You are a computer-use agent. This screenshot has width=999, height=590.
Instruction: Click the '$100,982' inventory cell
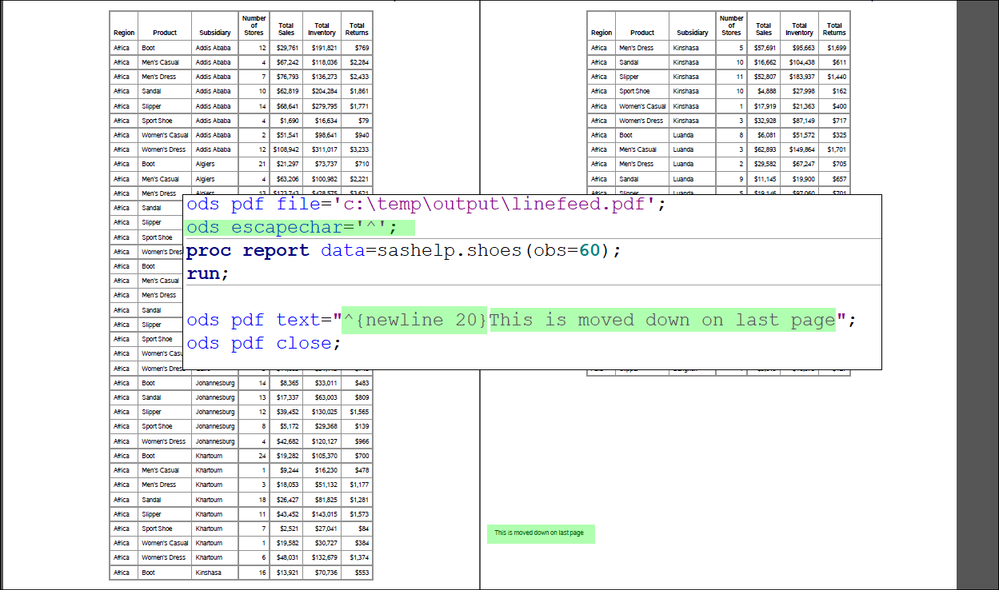coord(324,179)
